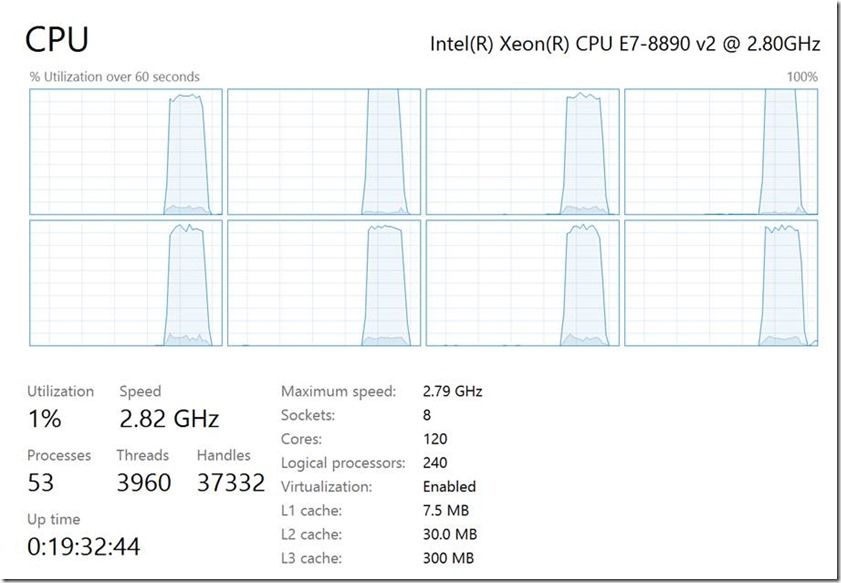Click the L3 cache 300 MB value
This screenshot has width=841, height=583.
[448, 558]
